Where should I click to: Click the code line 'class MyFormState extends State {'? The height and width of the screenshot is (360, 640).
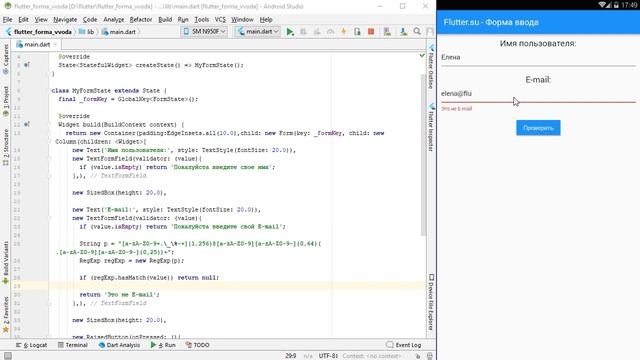[x=109, y=91]
